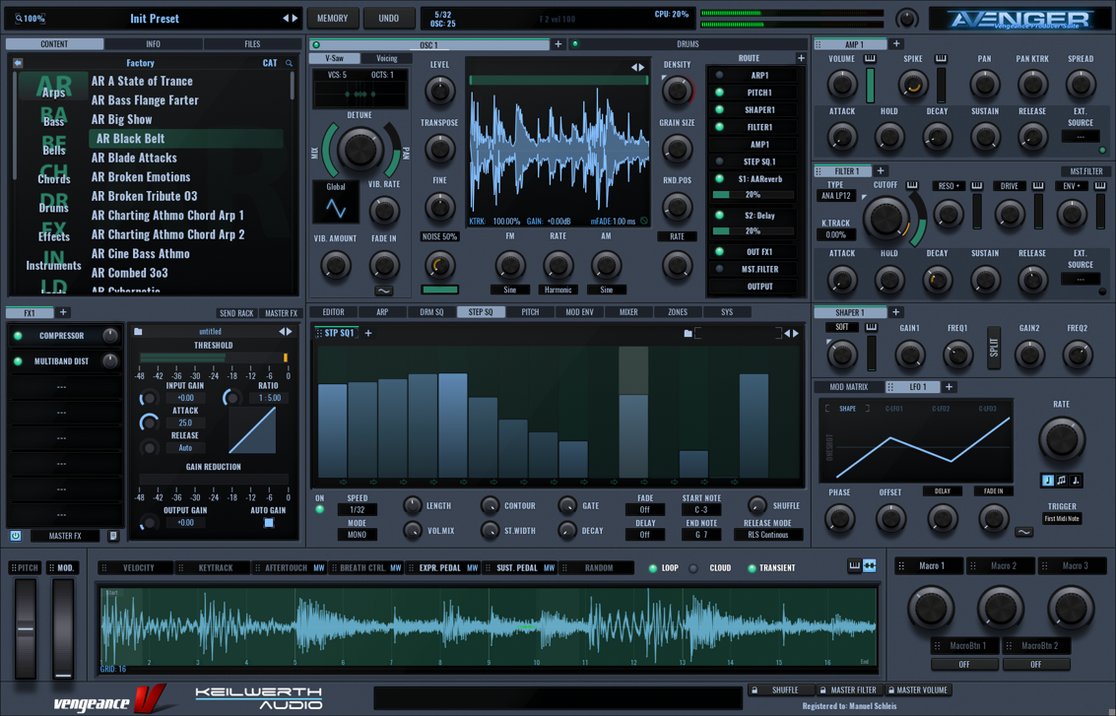The image size is (1116, 716).
Task: Click the folder icon above the step sequencer
Action: [687, 332]
